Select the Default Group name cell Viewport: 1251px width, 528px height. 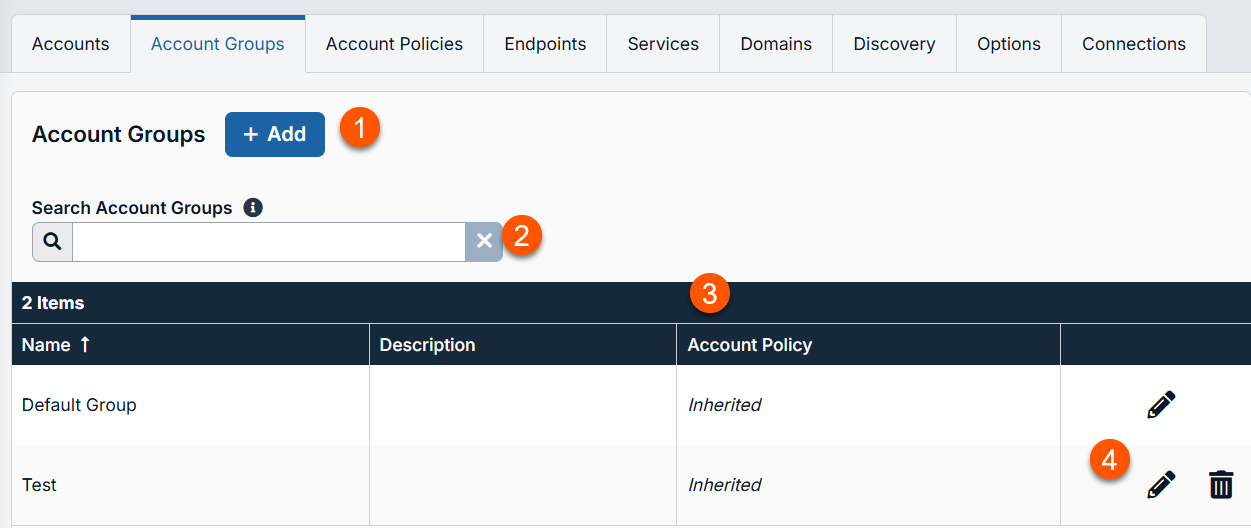79,405
